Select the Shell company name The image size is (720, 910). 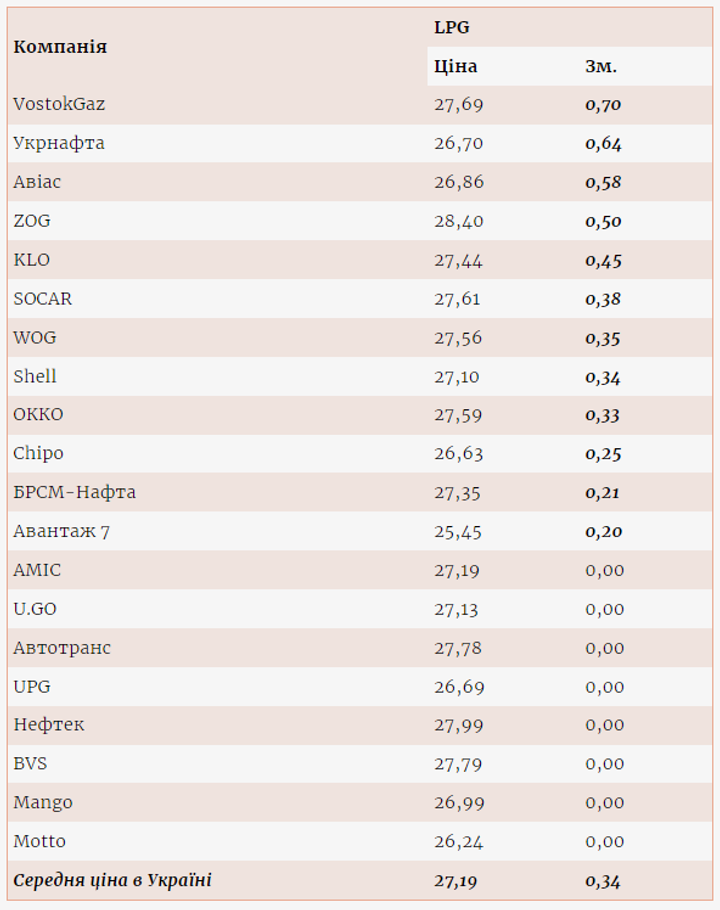coord(35,377)
